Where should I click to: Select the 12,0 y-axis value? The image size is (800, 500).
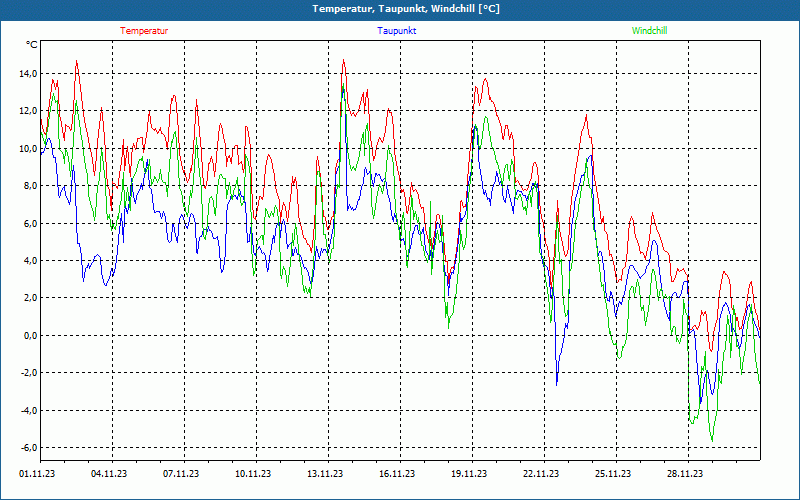click(28, 111)
